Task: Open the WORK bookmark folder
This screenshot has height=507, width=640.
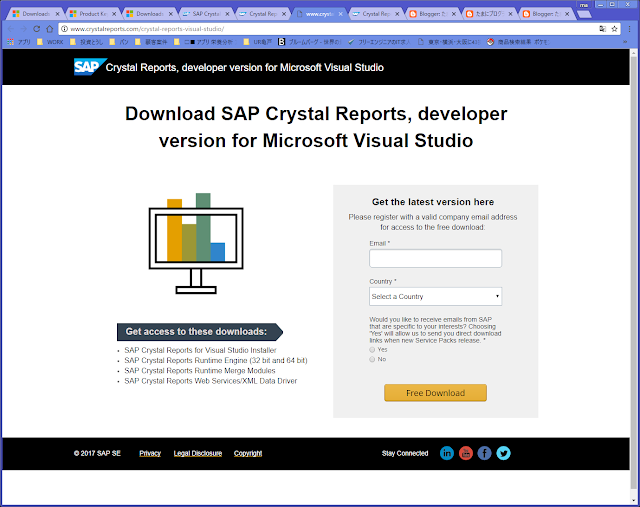Action: (50, 42)
